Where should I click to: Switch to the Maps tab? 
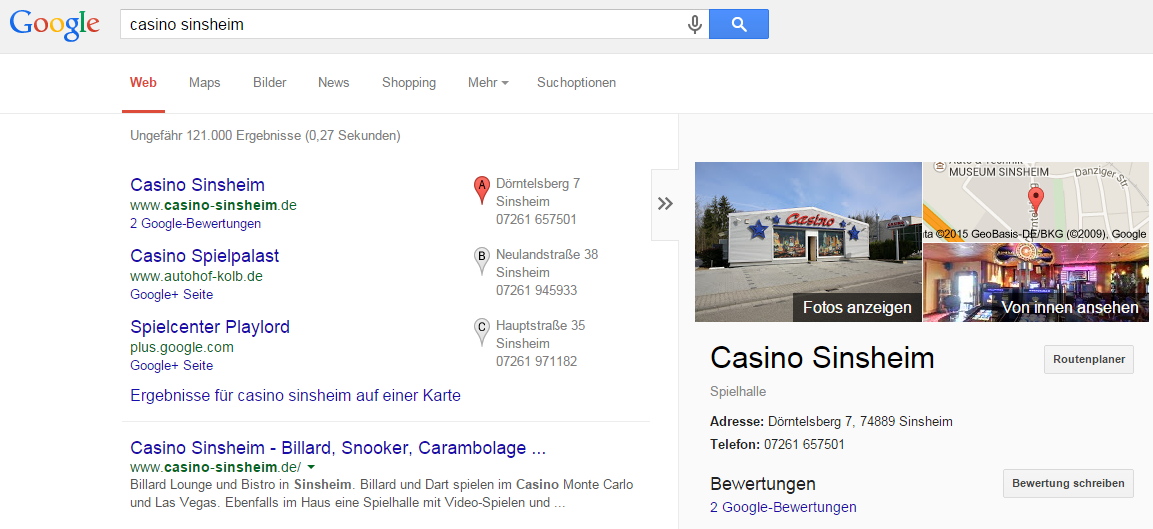pos(204,82)
